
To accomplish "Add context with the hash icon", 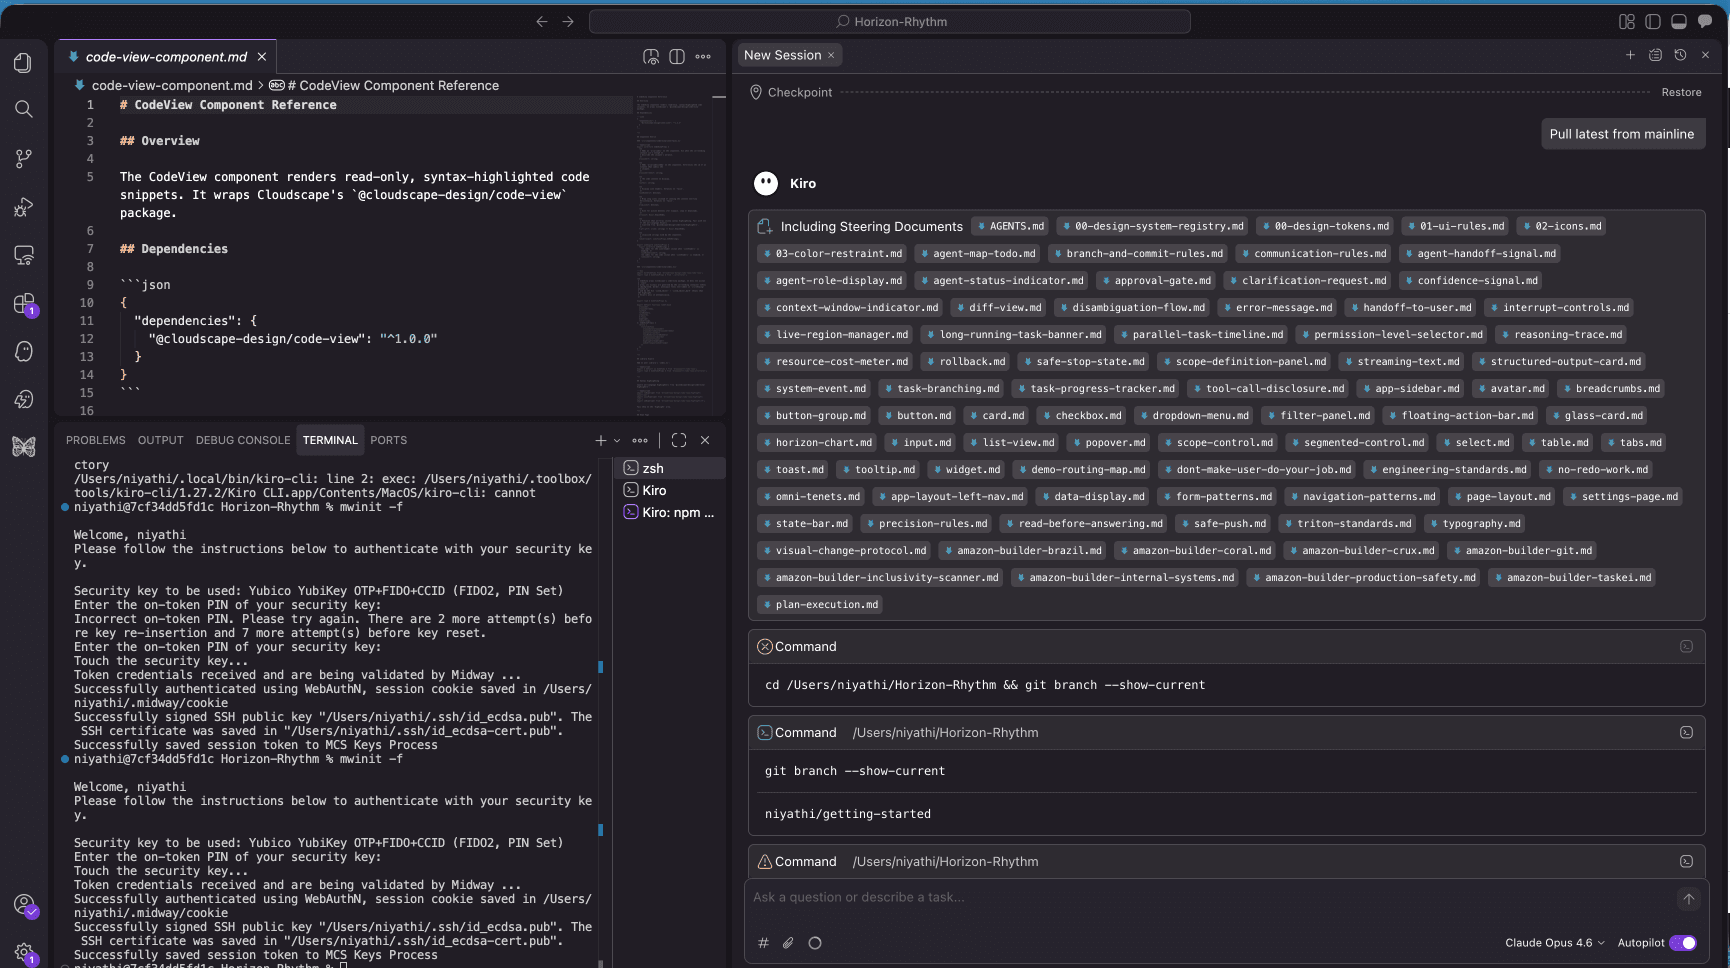I will [763, 943].
